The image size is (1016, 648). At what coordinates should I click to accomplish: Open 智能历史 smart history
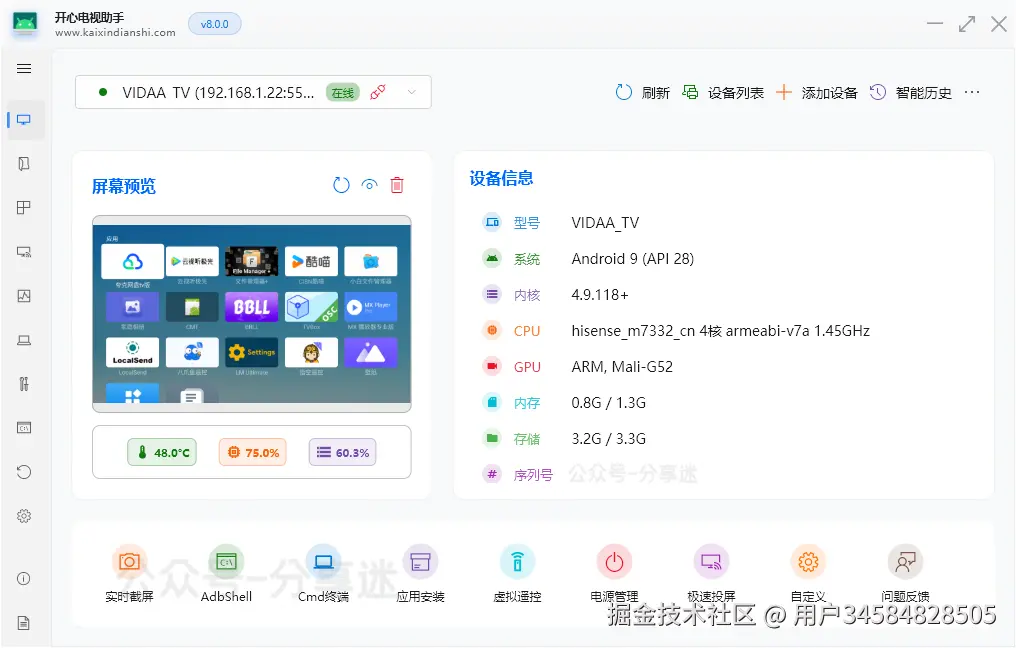[x=910, y=93]
